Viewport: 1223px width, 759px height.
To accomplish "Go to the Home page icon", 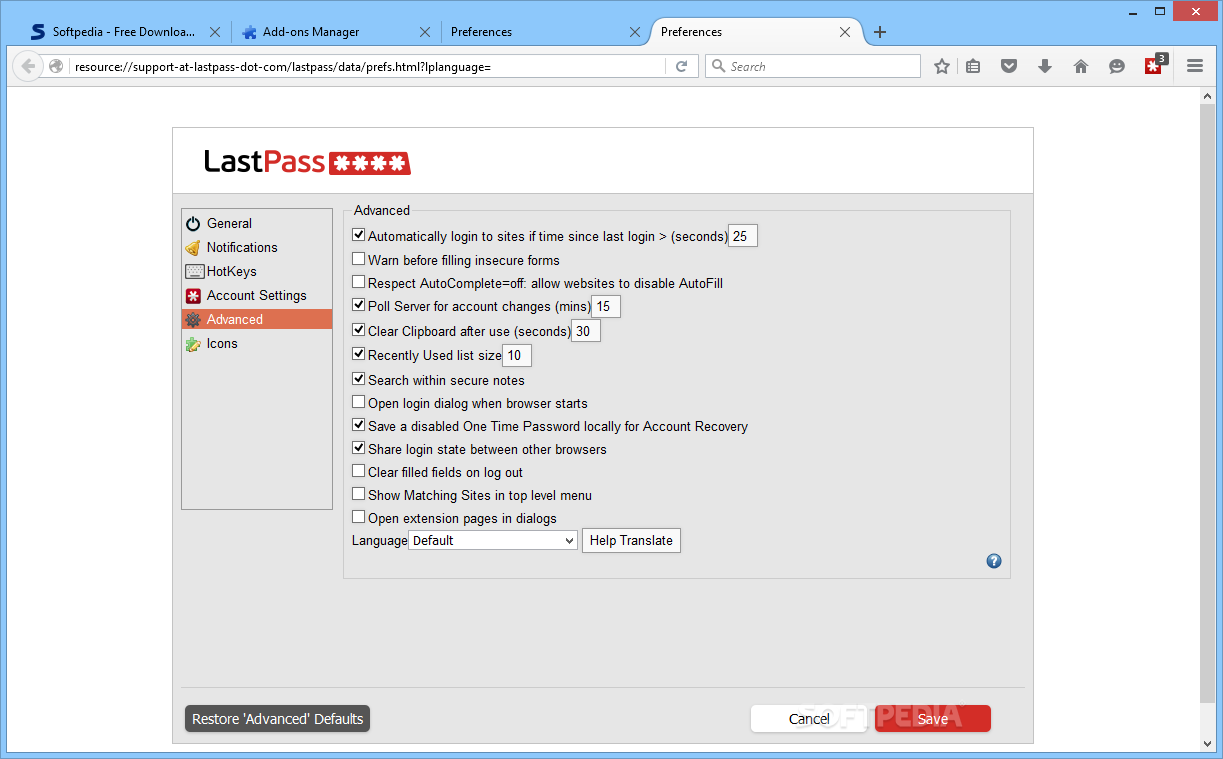I will pyautogui.click(x=1081, y=66).
